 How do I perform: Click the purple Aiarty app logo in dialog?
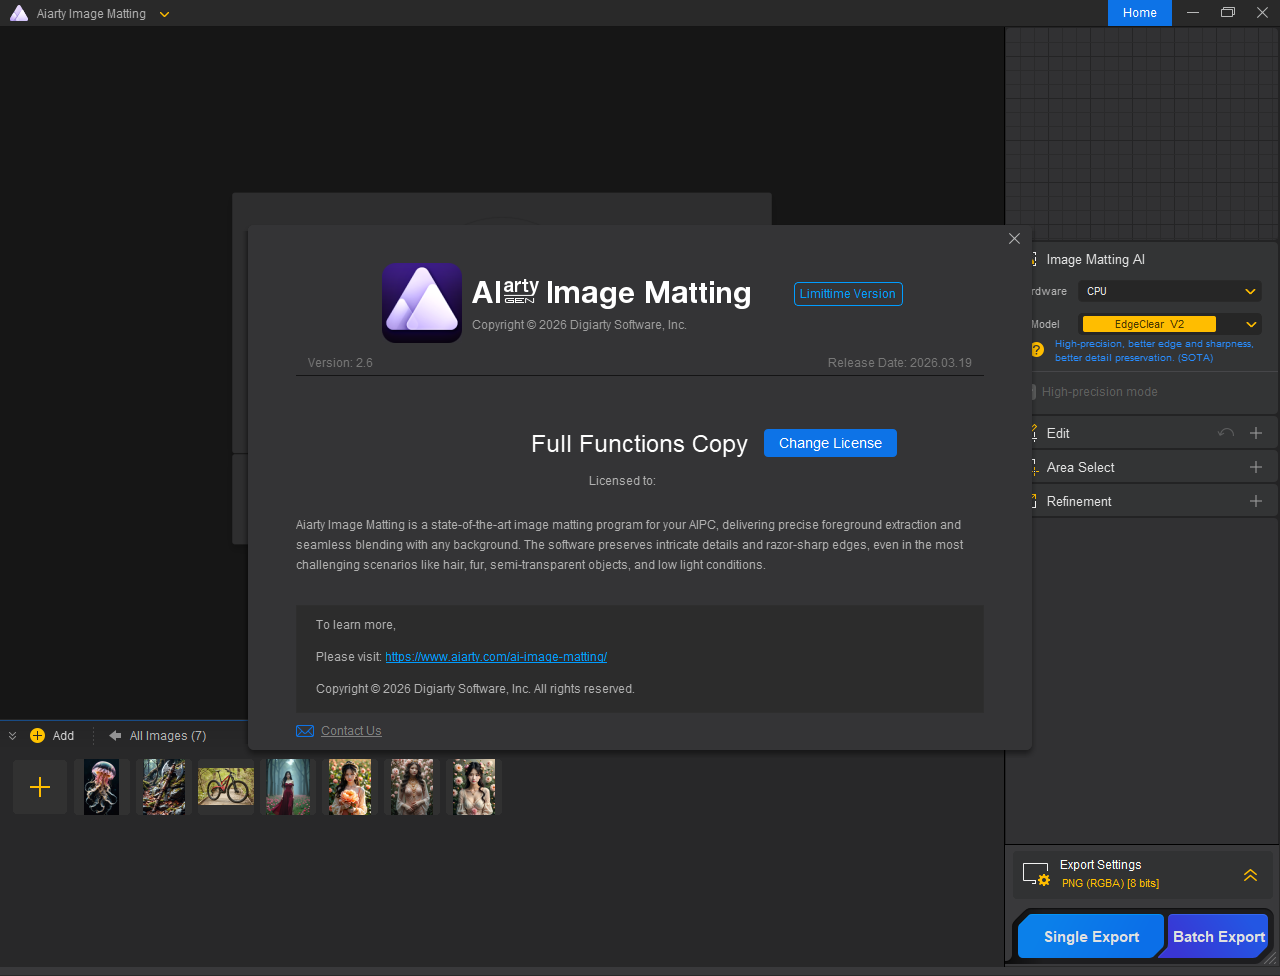[x=421, y=303]
